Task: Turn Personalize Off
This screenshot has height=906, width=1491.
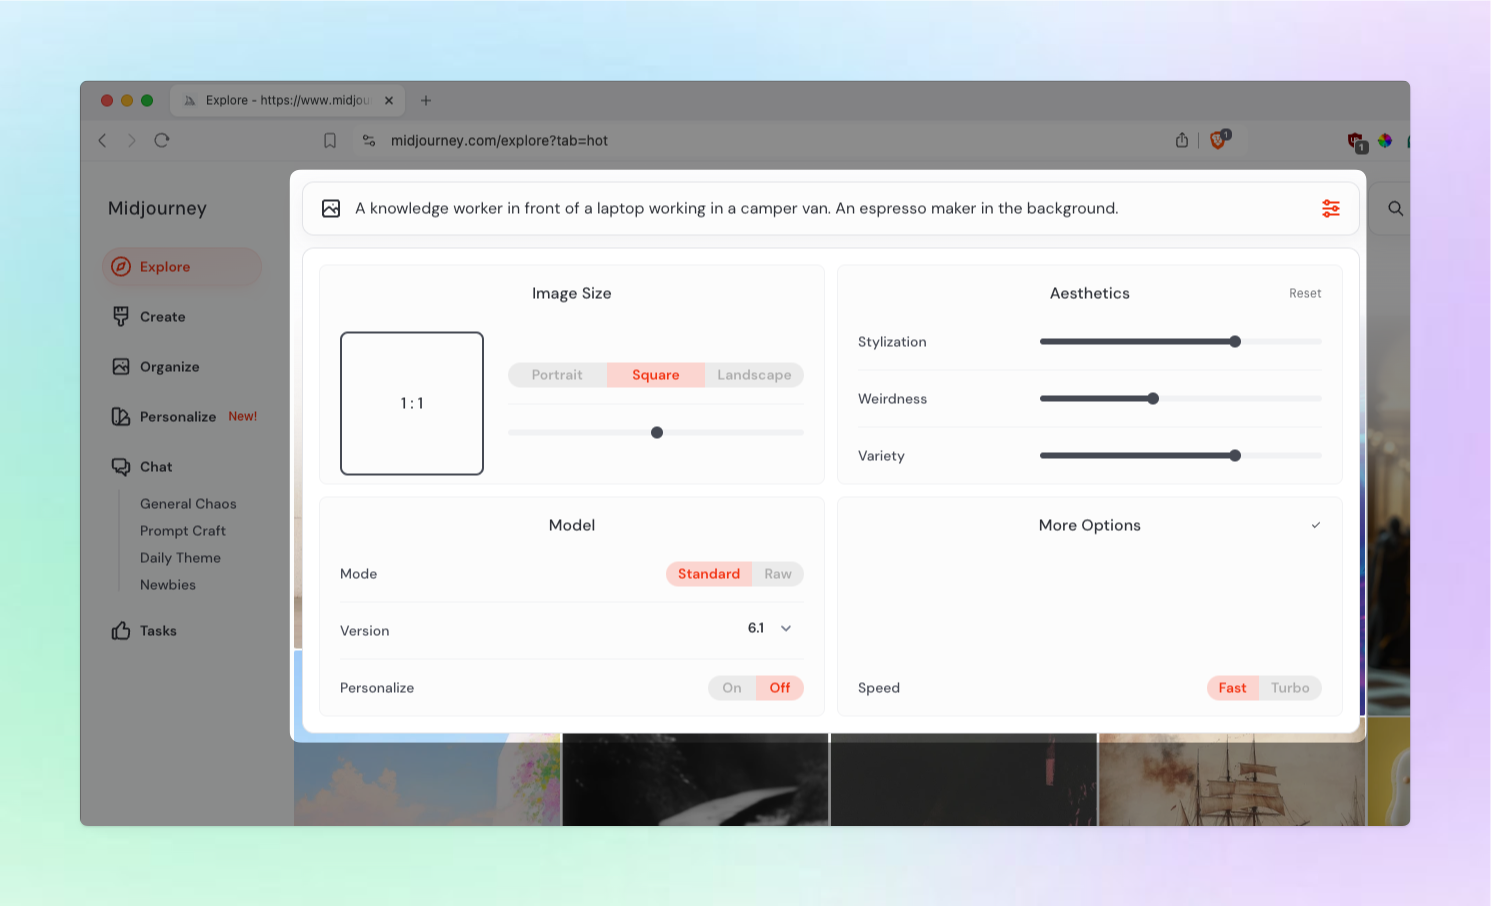Action: (x=780, y=688)
